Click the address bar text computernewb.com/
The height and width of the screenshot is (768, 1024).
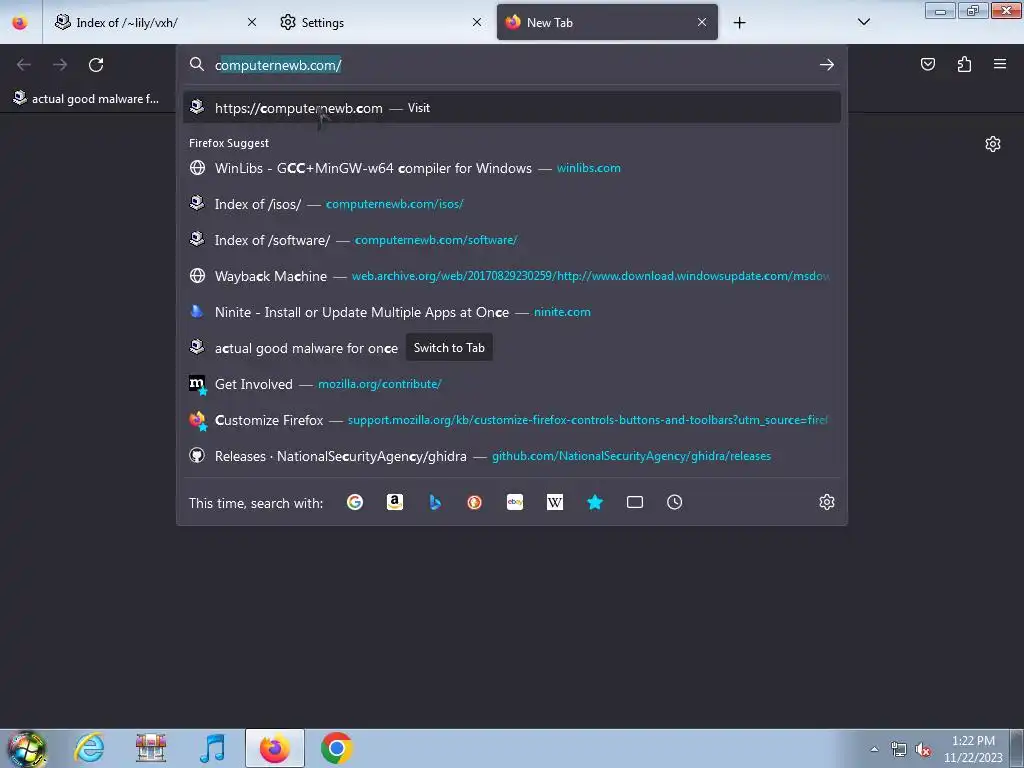[x=278, y=65]
